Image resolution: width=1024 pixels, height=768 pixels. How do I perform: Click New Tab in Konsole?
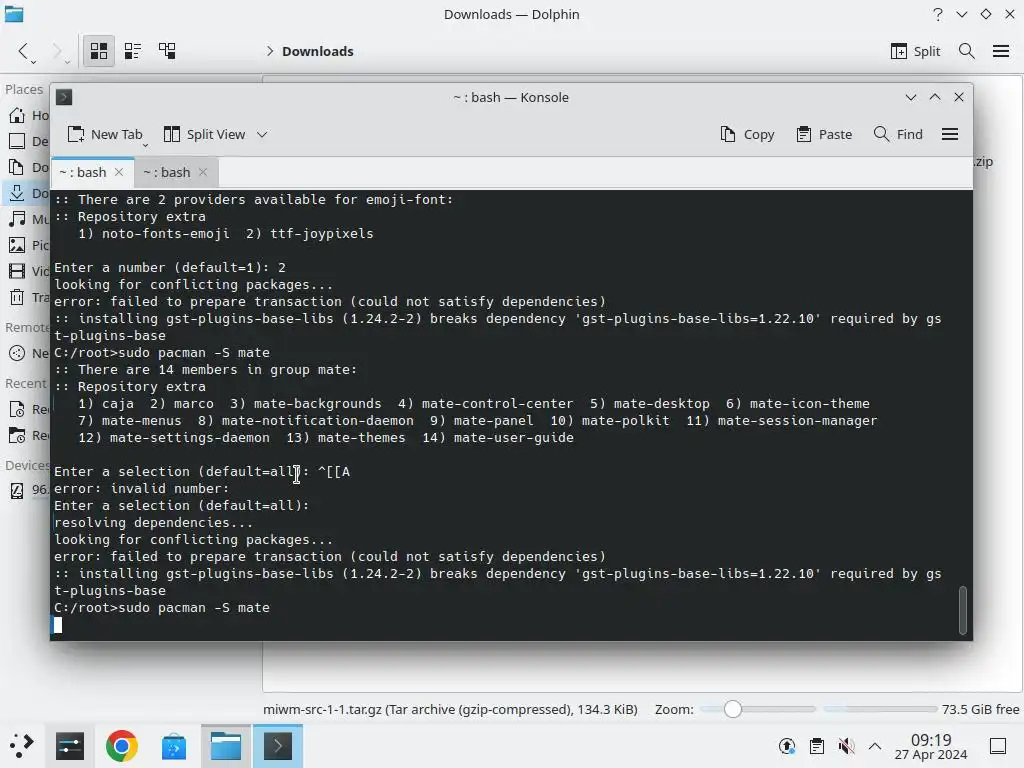pyautogui.click(x=104, y=134)
